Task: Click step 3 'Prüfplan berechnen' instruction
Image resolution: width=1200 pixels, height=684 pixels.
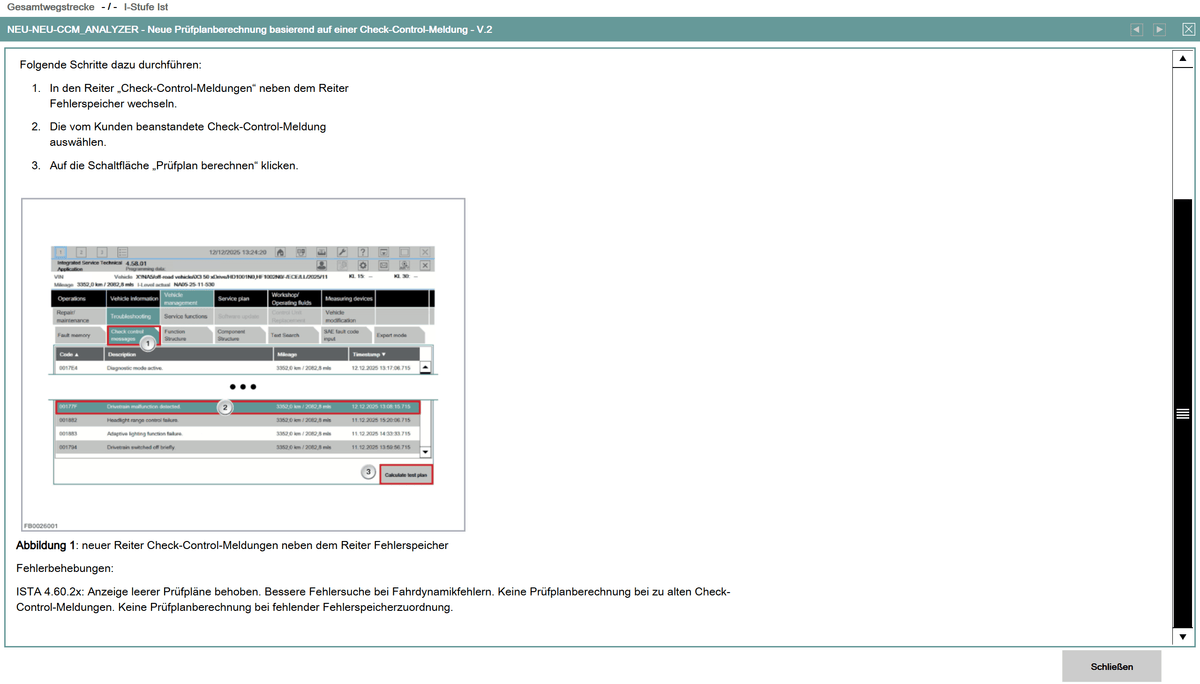Action: (173, 165)
